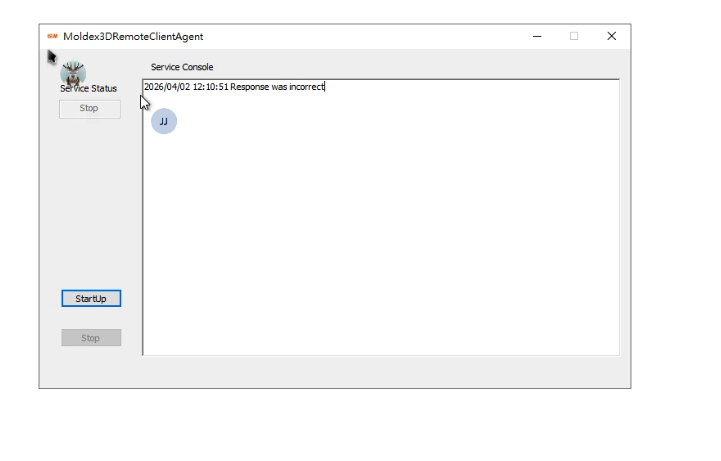Place caret at end of console log line

pyautogui.click(x=326, y=87)
